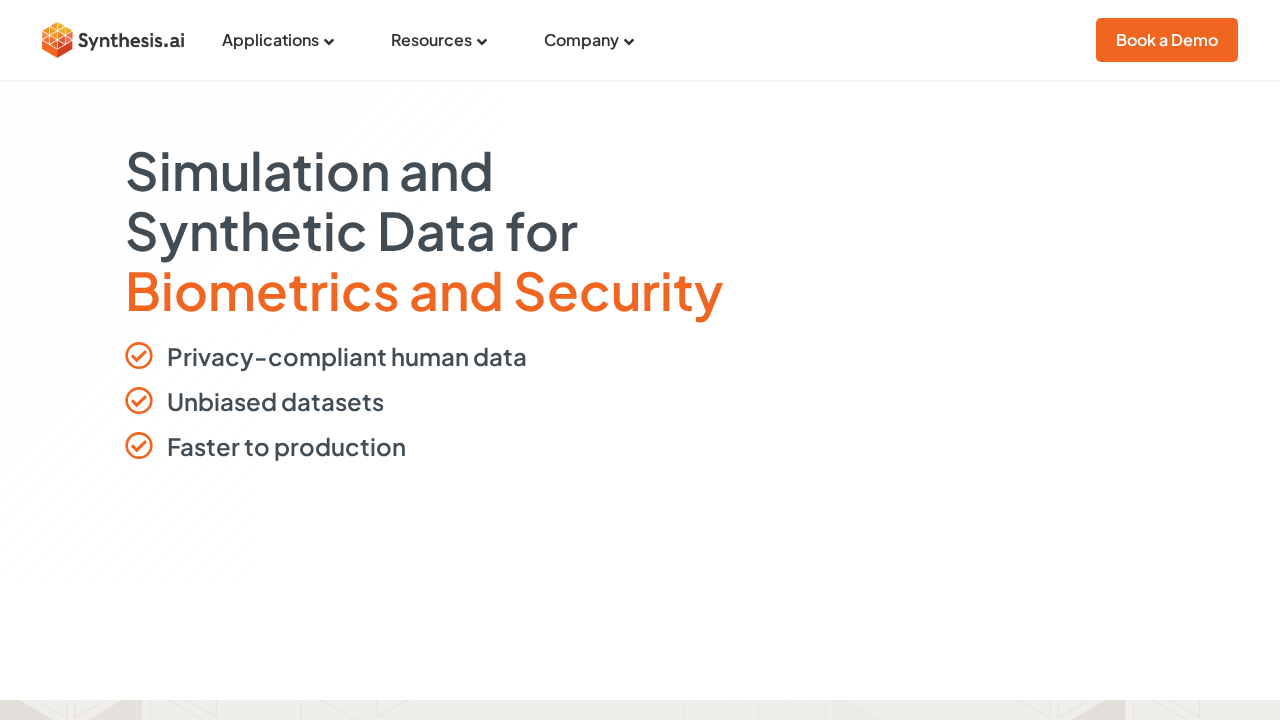Expand the chevron next to Resources
The height and width of the screenshot is (720, 1280).
482,41
